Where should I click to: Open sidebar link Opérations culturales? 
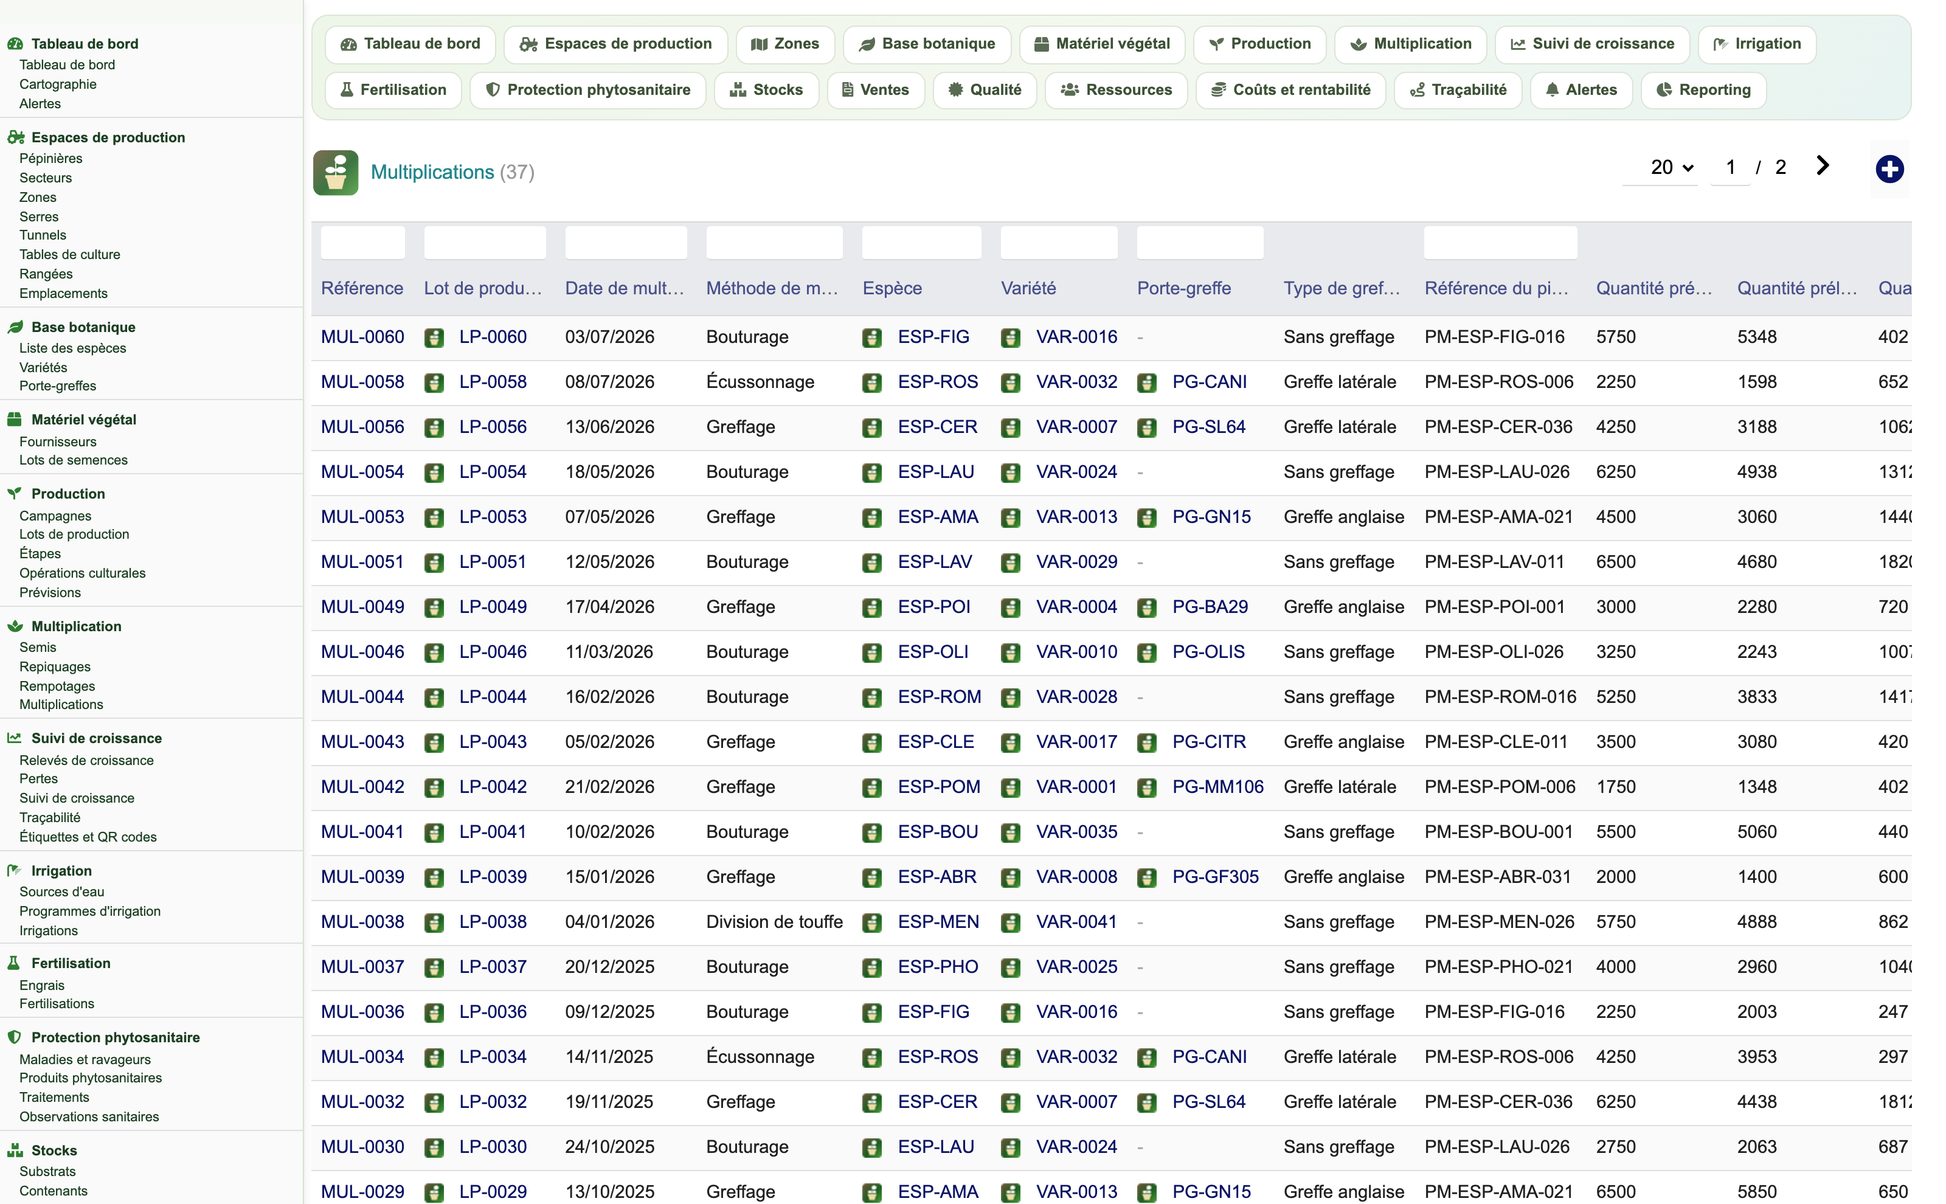click(82, 573)
